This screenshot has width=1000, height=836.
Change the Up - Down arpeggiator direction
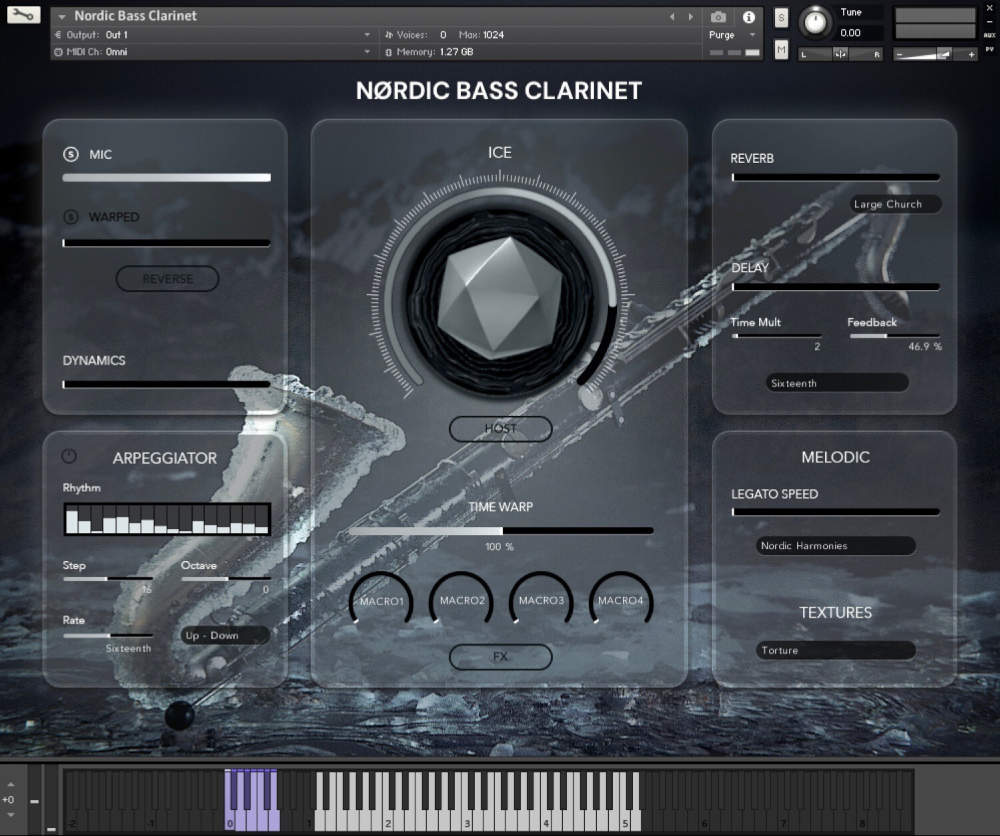222,634
